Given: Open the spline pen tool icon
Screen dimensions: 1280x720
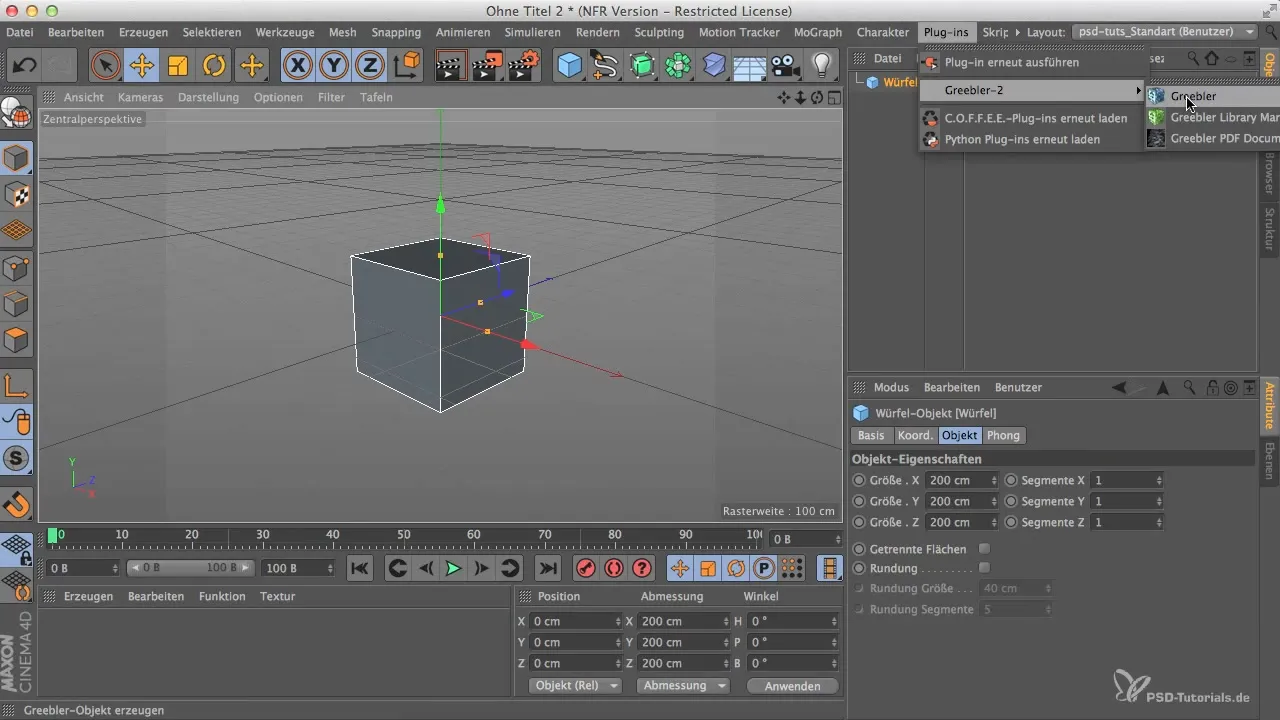Looking at the screenshot, I should click(606, 66).
